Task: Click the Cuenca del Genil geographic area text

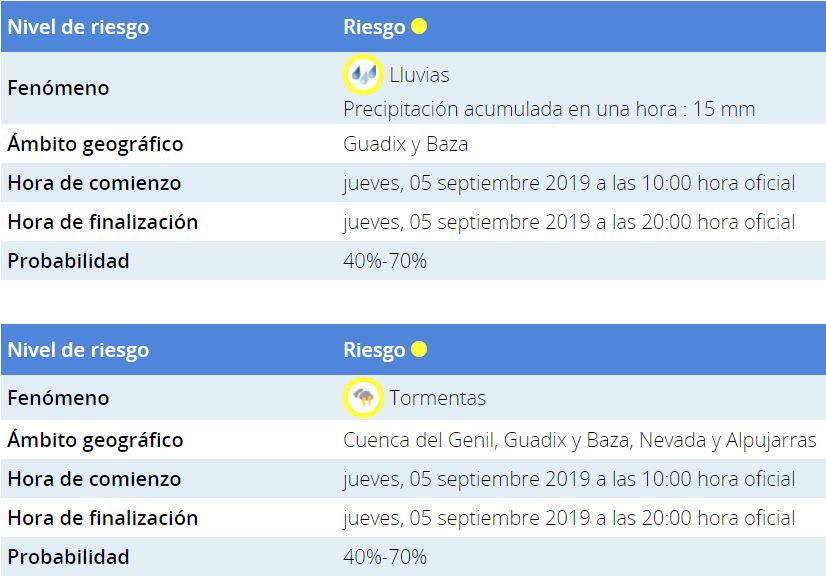Action: tap(420, 440)
